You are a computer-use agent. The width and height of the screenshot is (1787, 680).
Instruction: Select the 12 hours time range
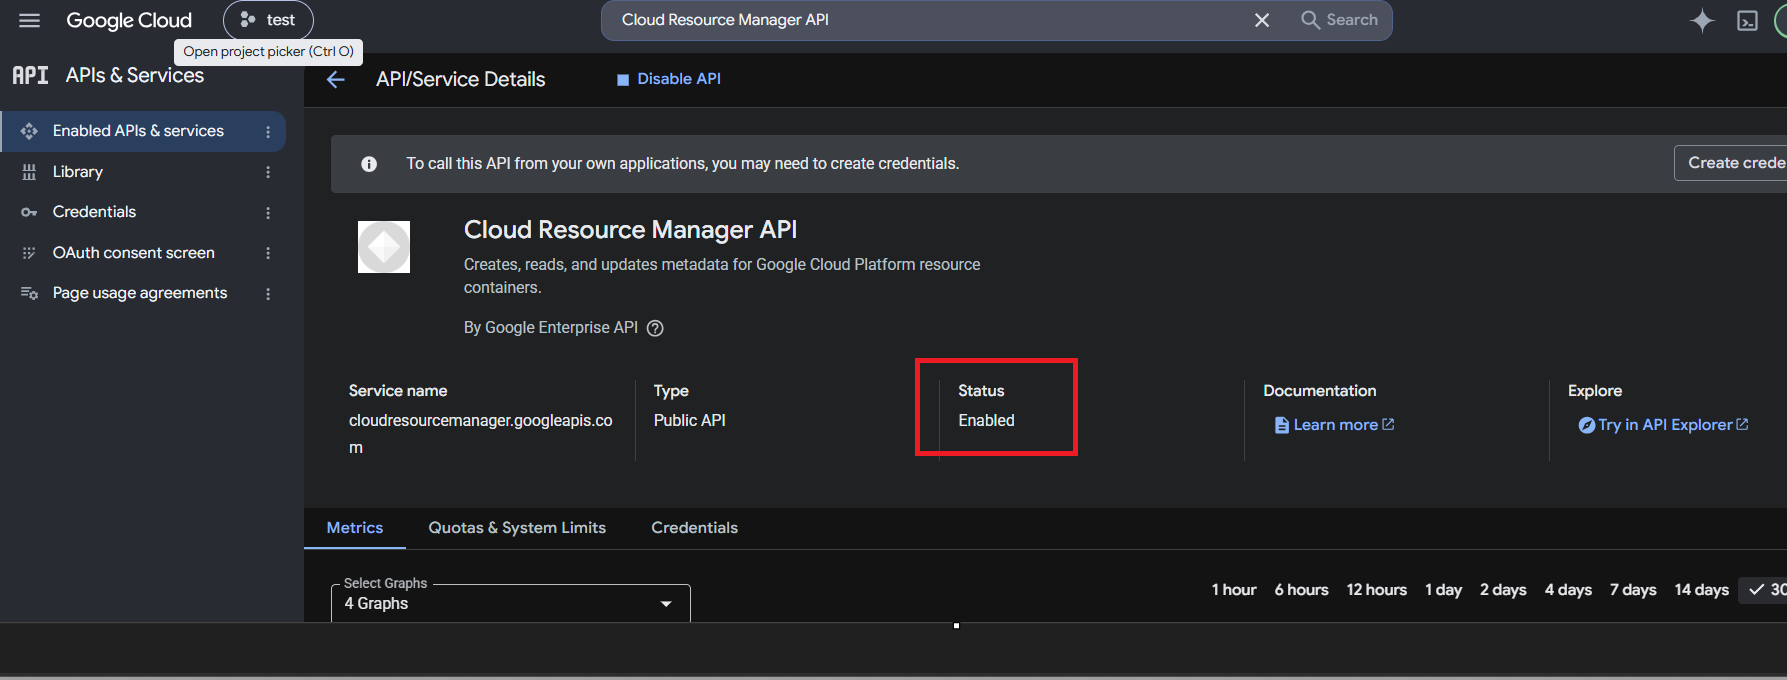click(1376, 590)
